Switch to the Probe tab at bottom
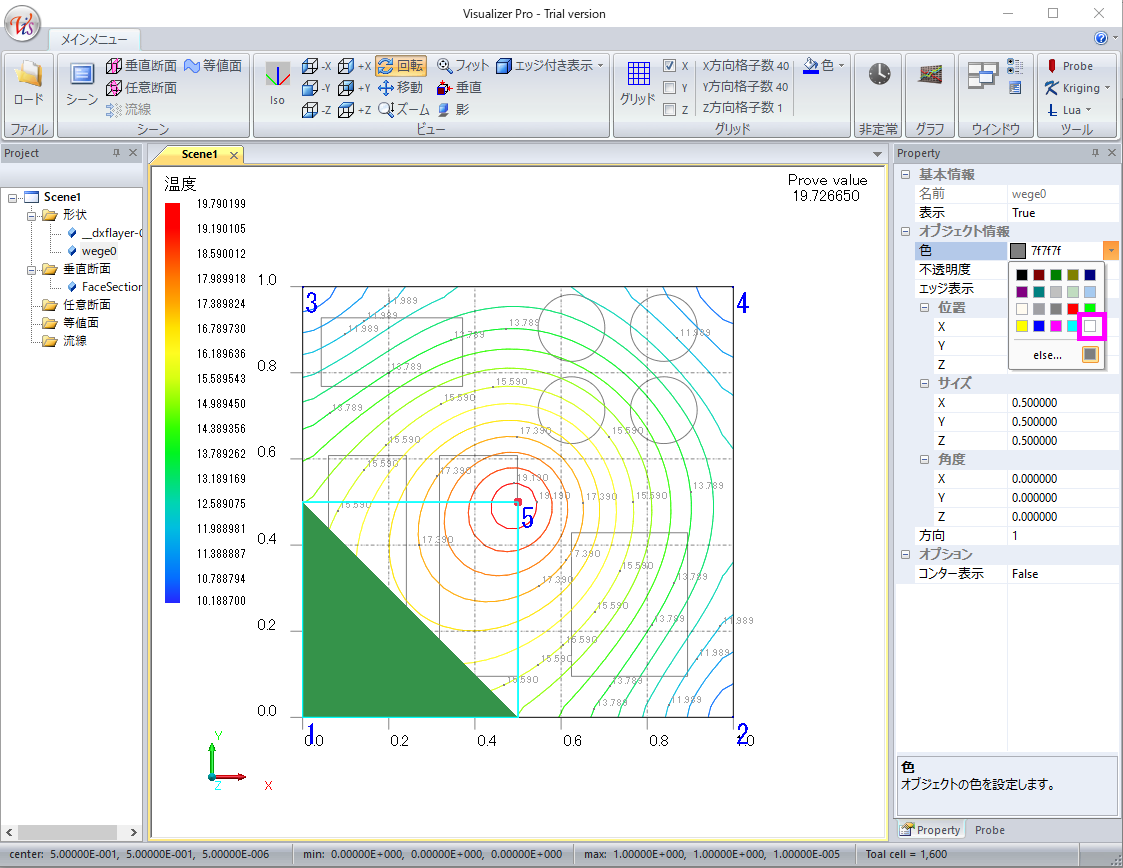 (989, 830)
